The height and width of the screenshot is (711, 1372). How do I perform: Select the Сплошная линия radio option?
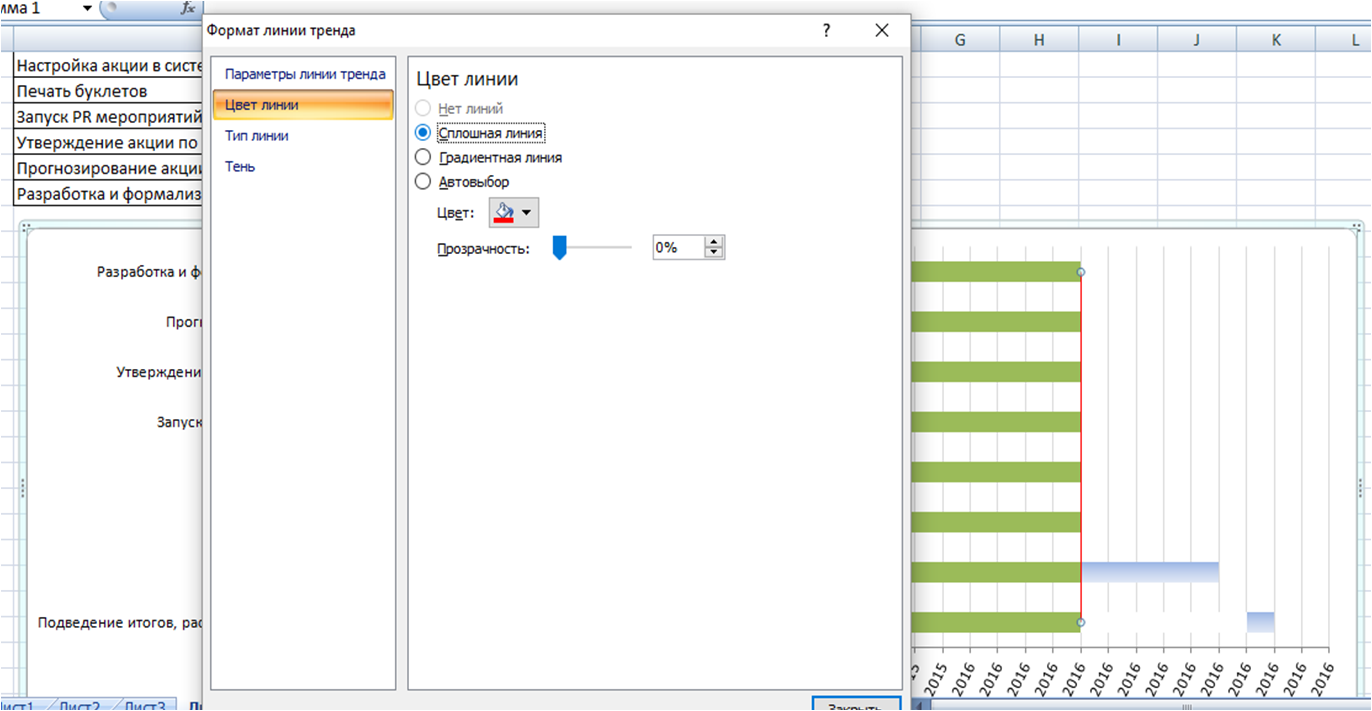click(x=423, y=132)
